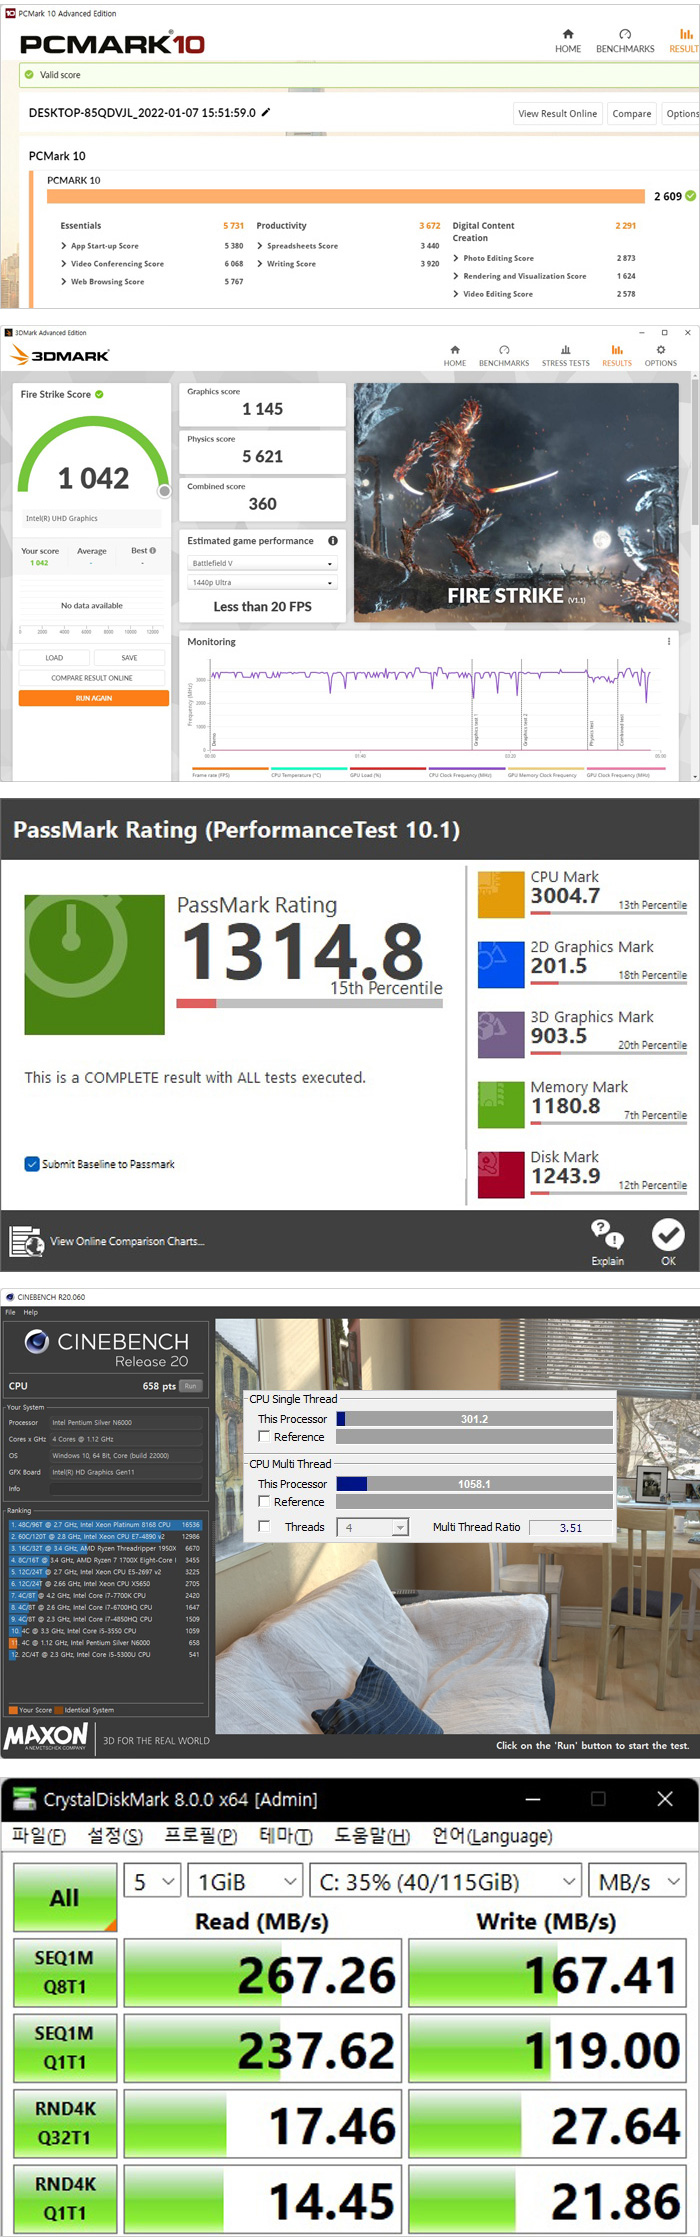Click View Result Online in PCMark
The image size is (700, 2240).
point(557,113)
